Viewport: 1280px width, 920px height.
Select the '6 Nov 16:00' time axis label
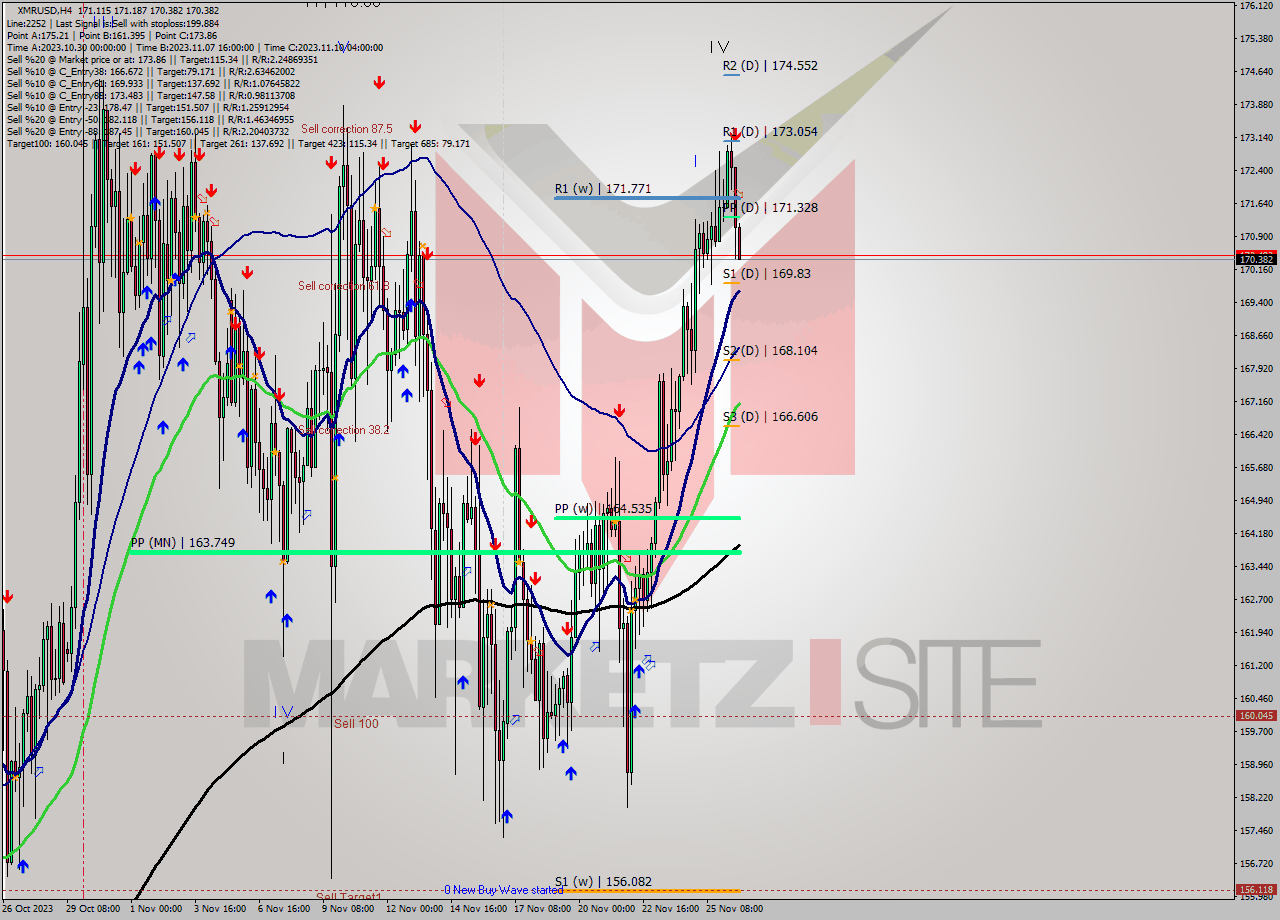coord(284,909)
